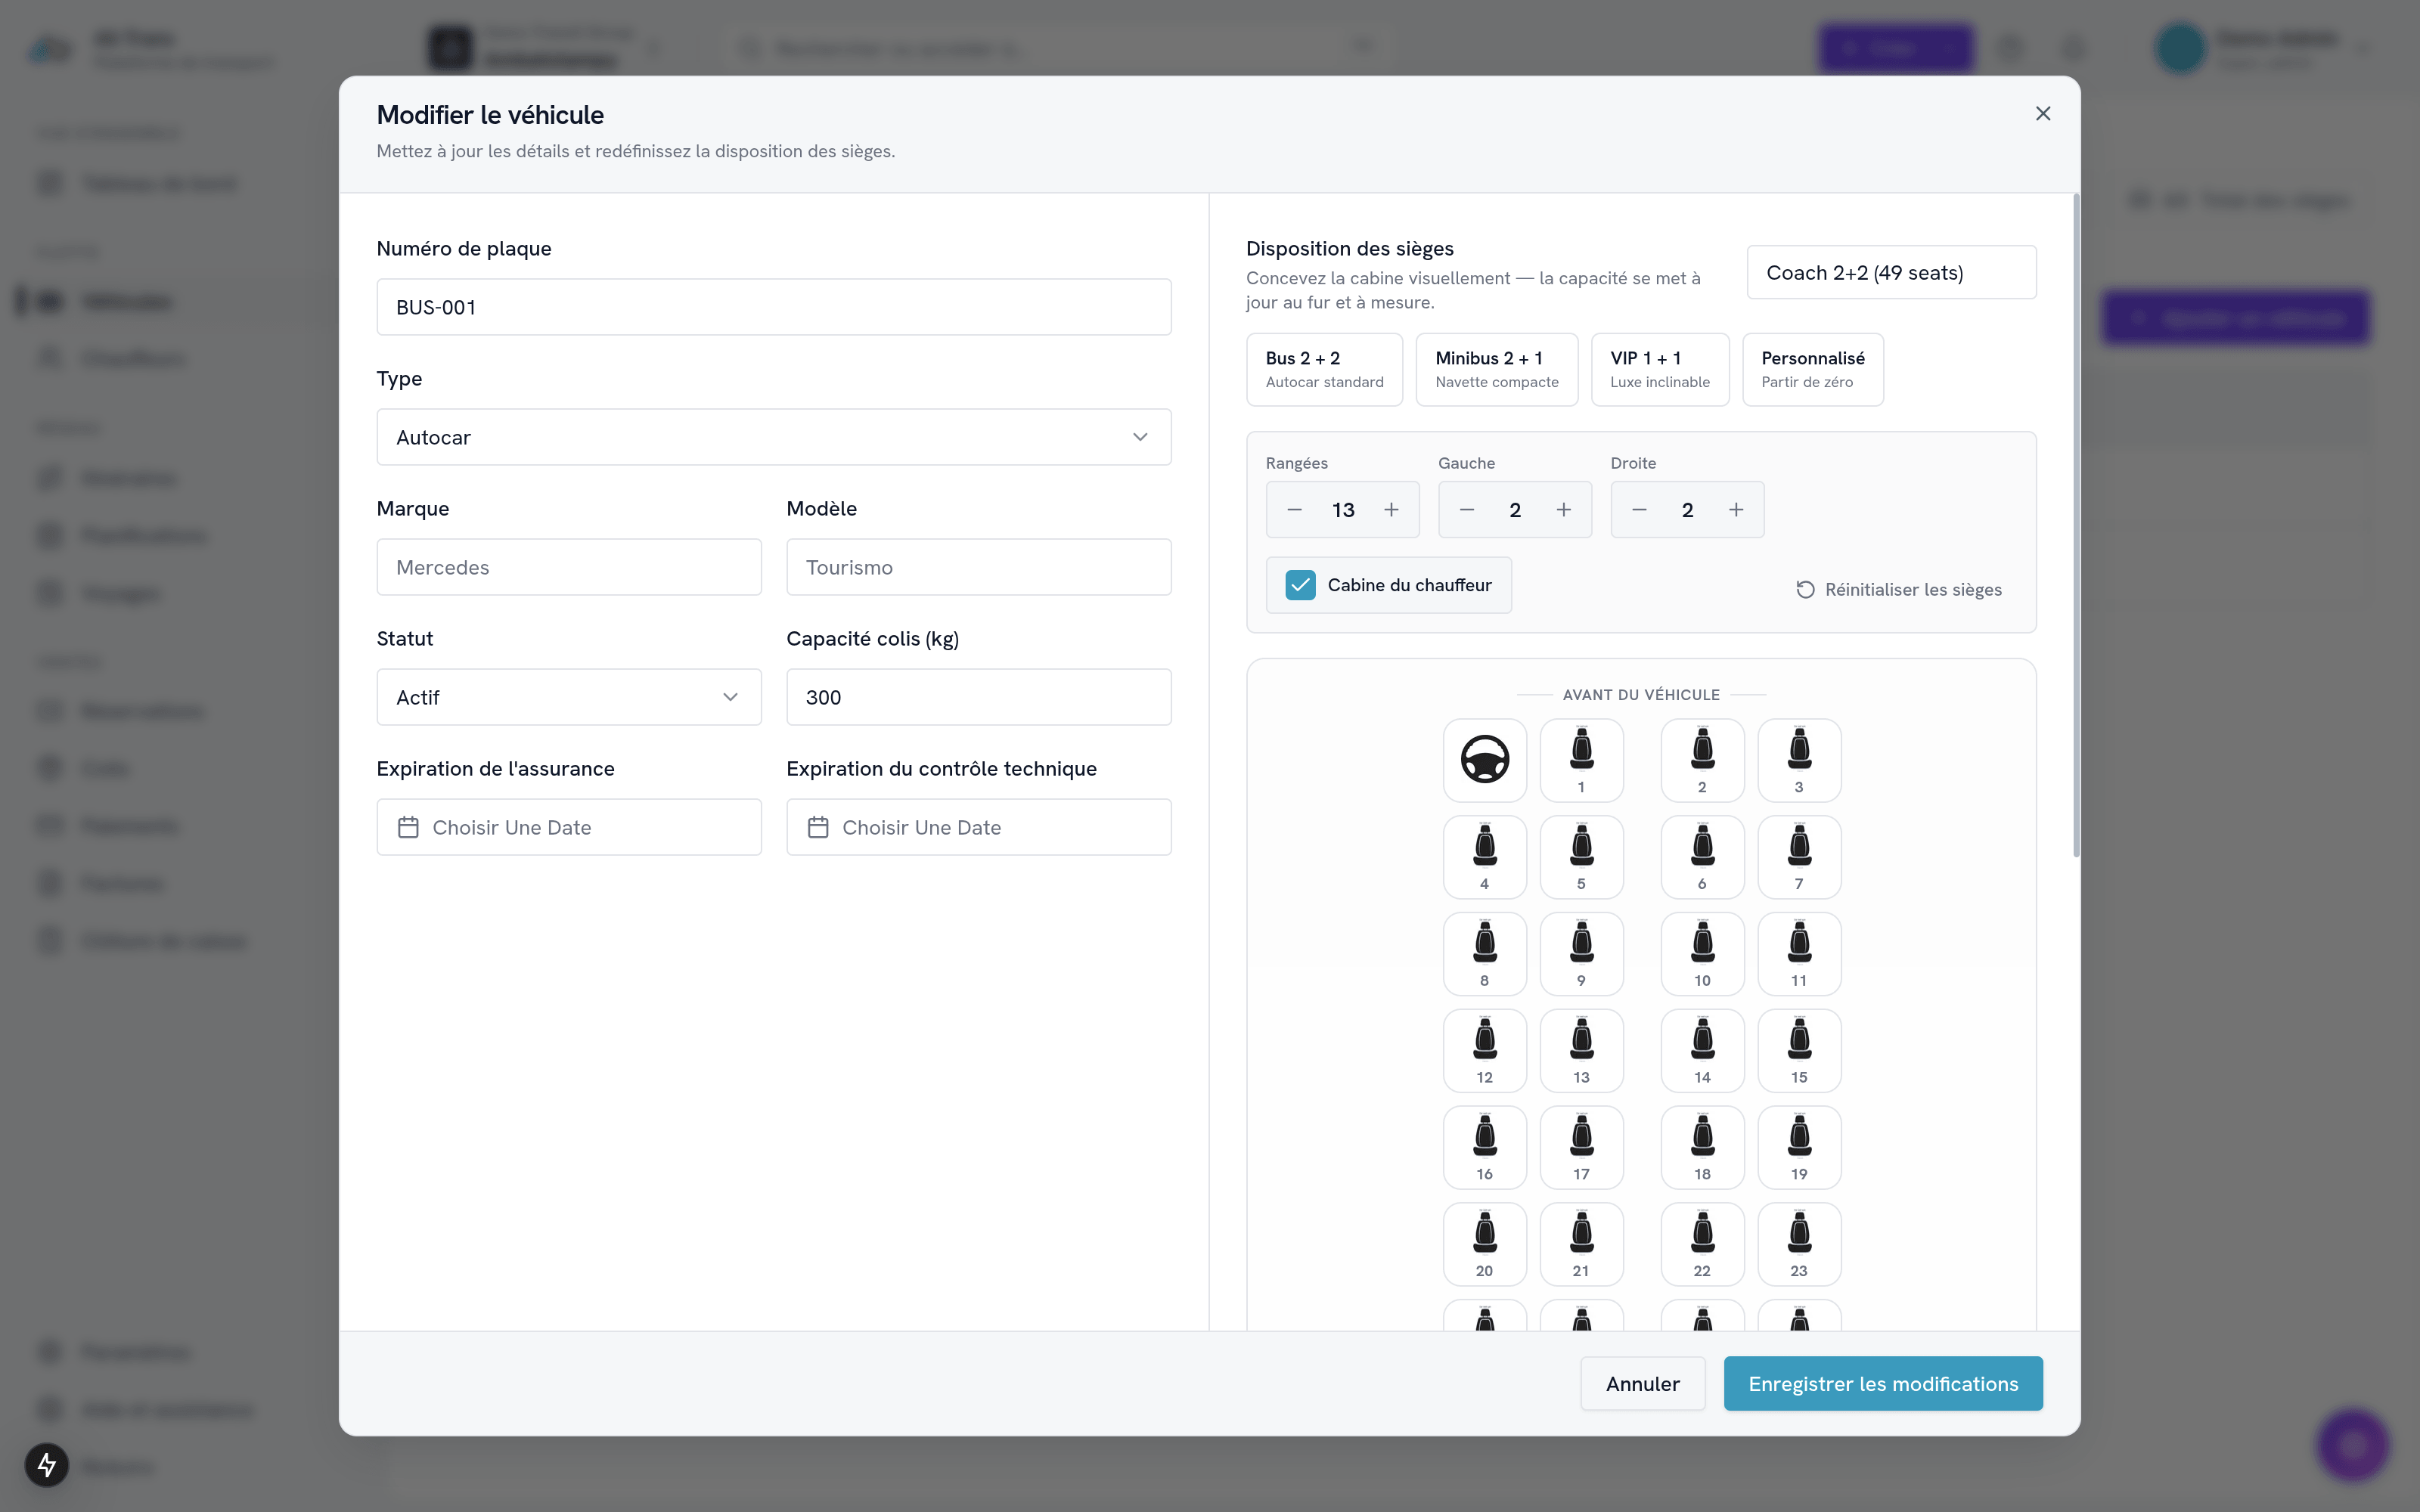Choose the Bus 2 + 2 preset
Screen dimensions: 2420x1512
click(1324, 370)
